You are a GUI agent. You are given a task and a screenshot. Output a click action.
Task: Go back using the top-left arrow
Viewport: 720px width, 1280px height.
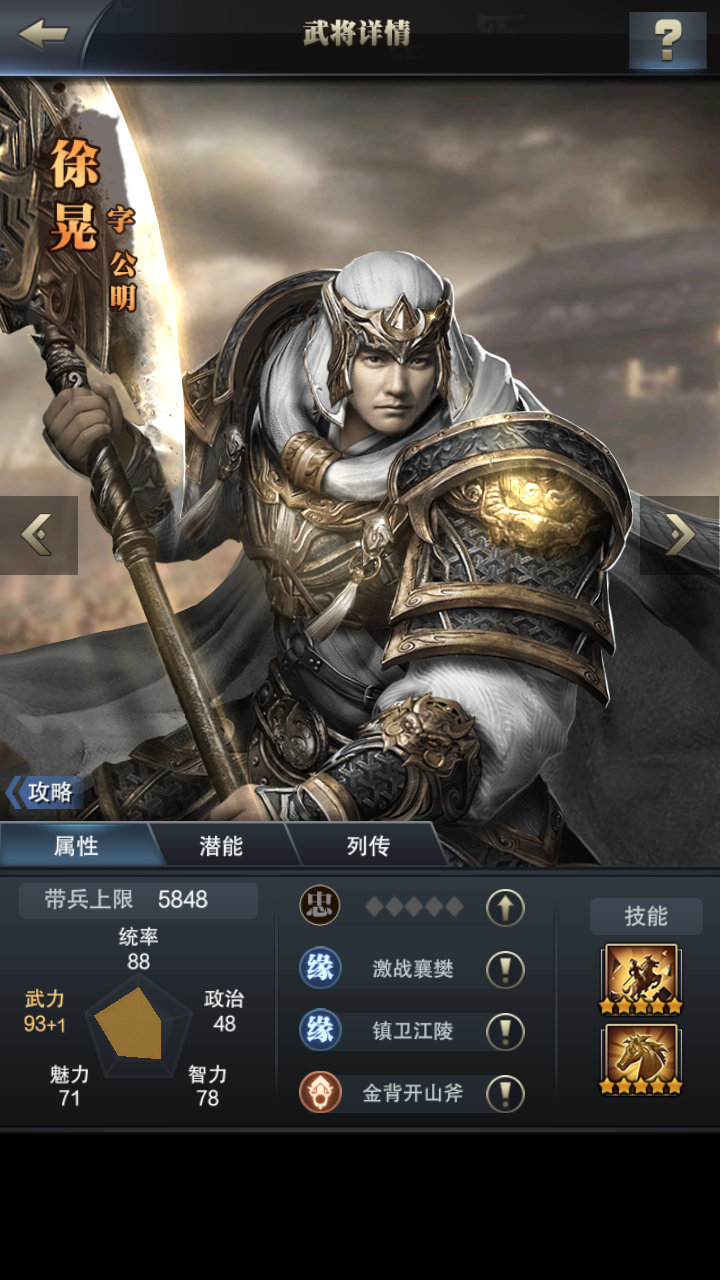pos(43,34)
